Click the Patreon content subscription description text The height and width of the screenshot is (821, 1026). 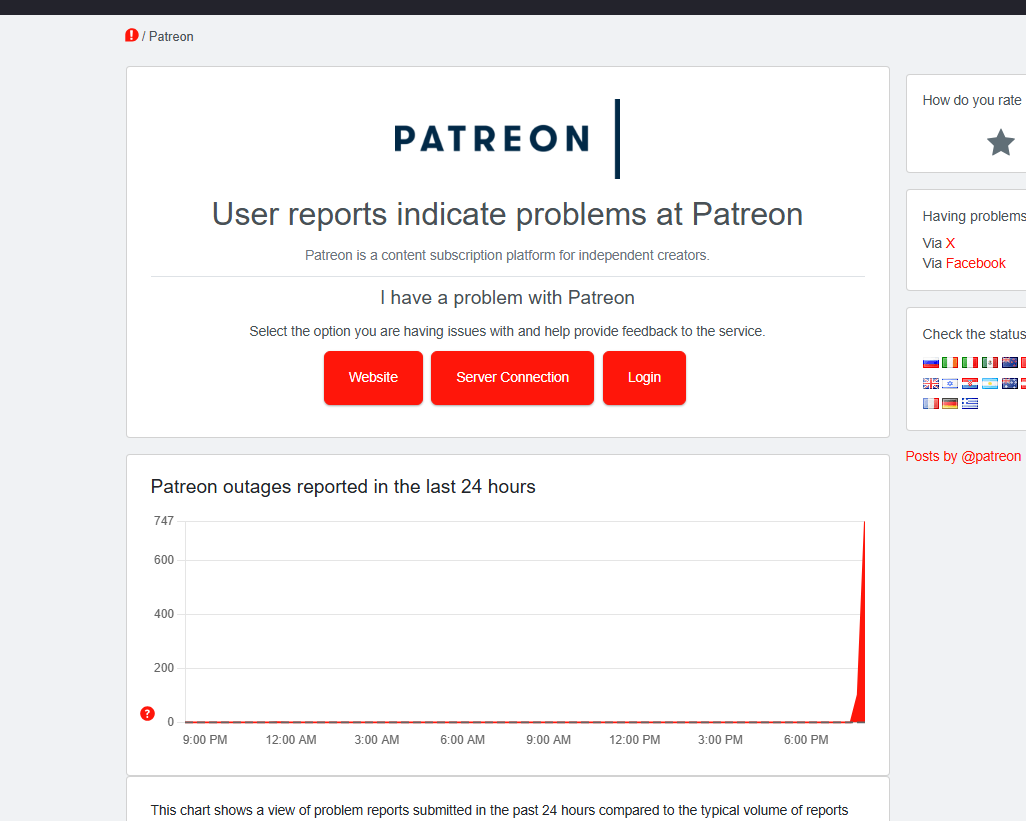pos(507,255)
